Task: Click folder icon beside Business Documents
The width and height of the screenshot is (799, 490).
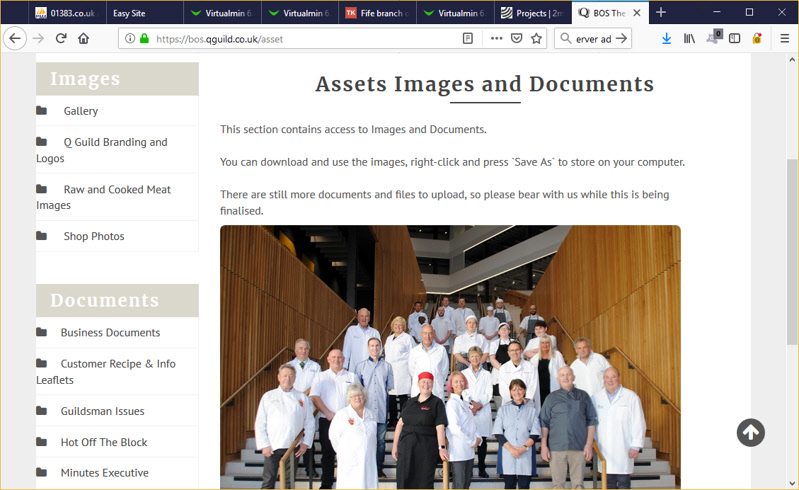Action: point(42,332)
